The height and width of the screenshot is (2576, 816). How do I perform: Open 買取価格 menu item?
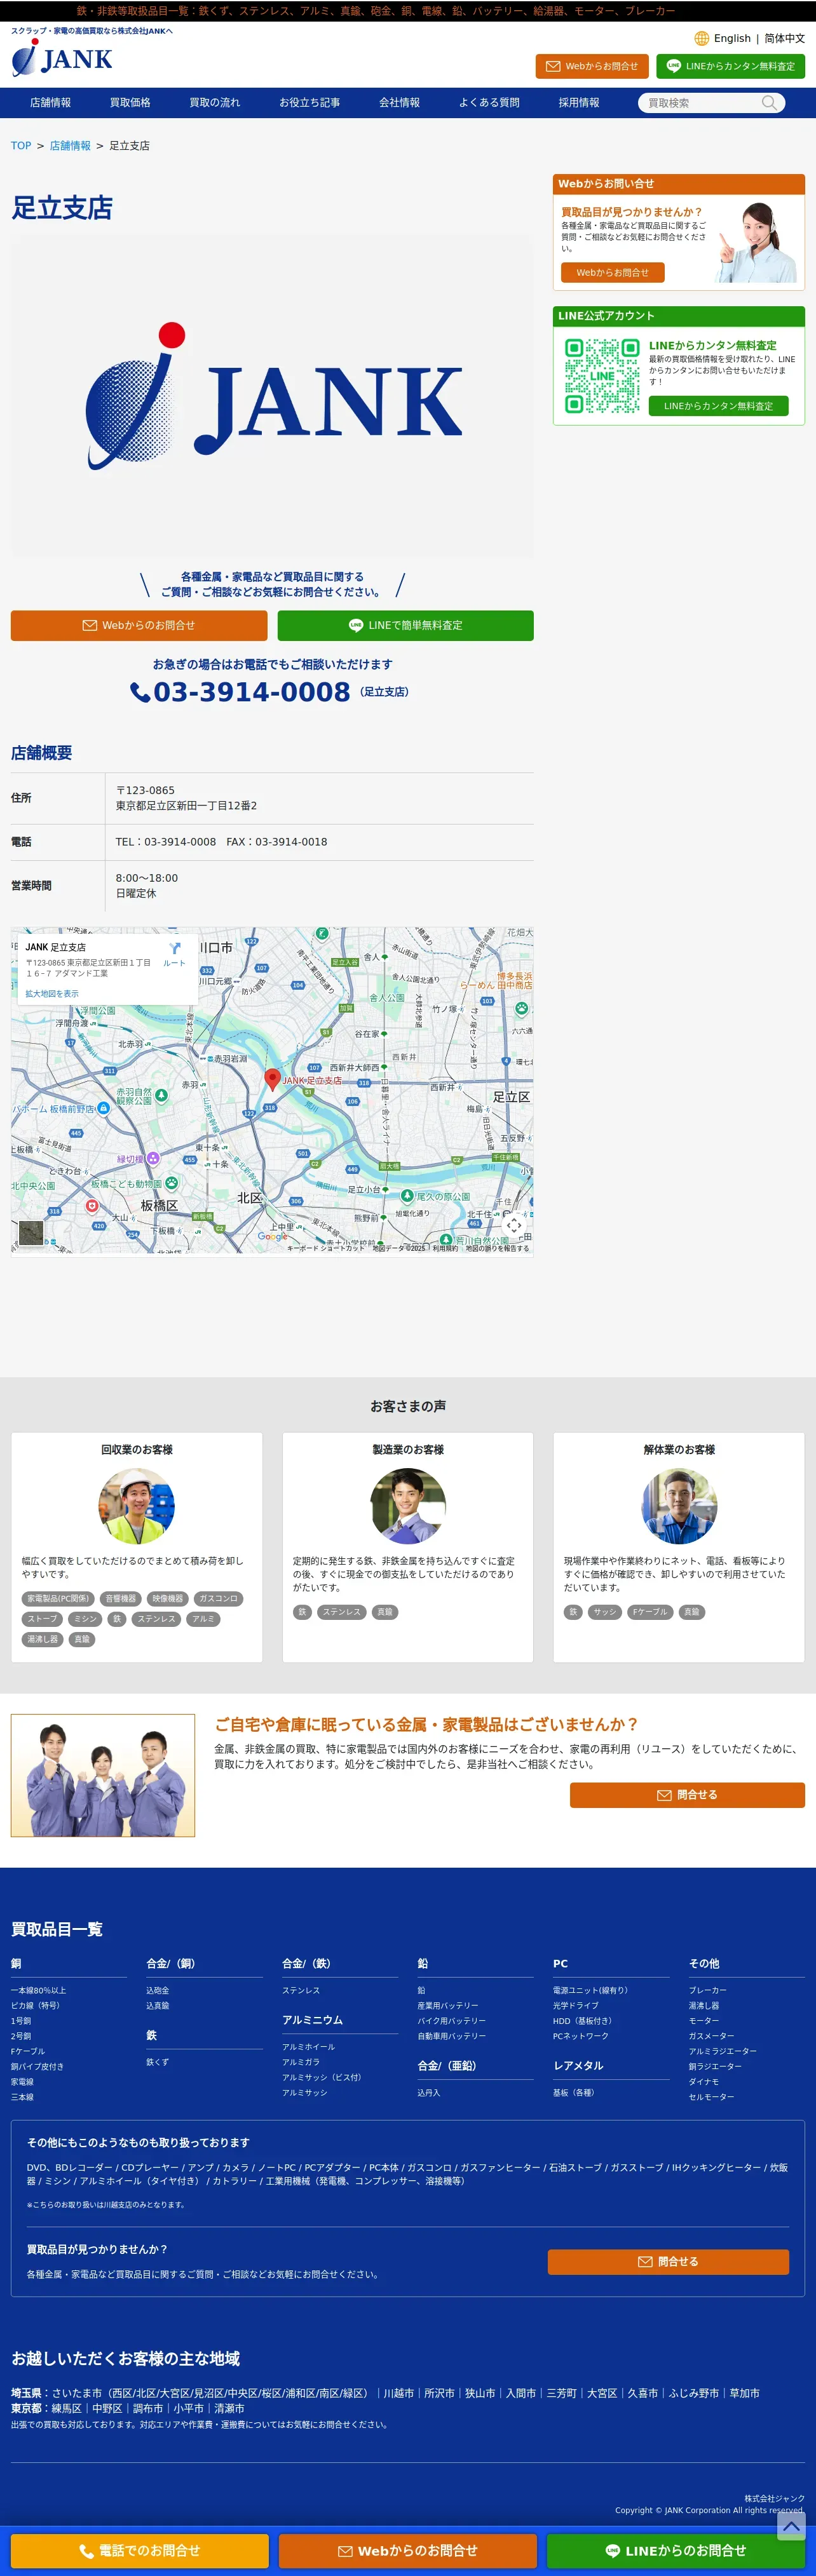click(130, 103)
